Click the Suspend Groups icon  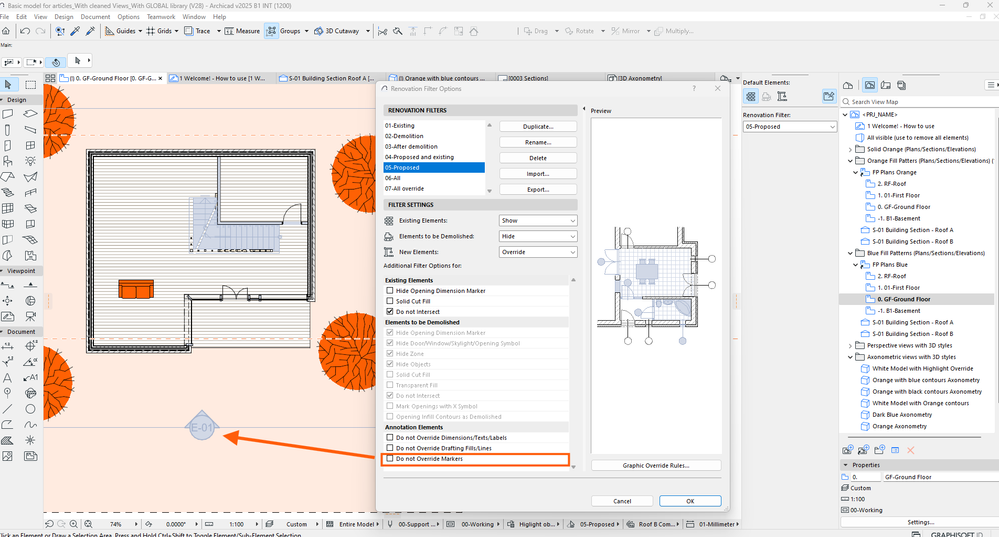pos(270,31)
